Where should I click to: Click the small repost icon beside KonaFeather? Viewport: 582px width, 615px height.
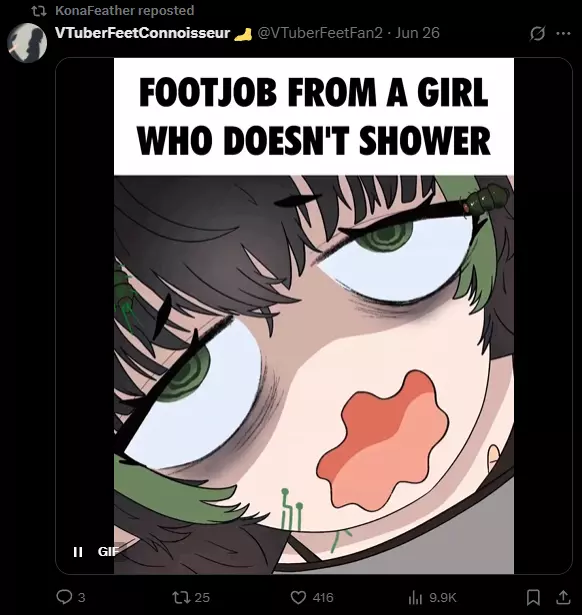39,11
